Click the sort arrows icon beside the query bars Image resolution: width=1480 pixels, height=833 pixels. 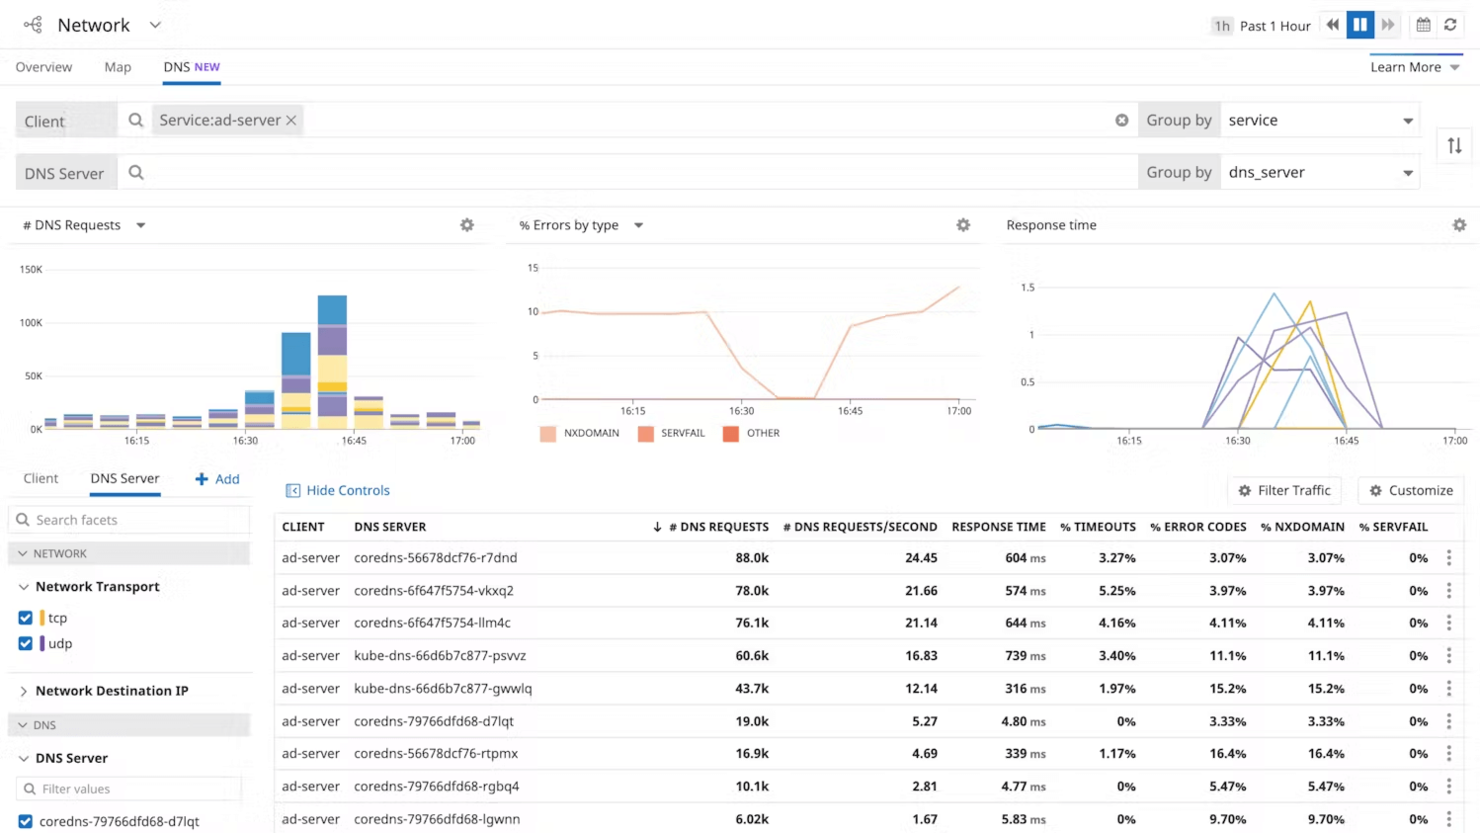coord(1454,146)
